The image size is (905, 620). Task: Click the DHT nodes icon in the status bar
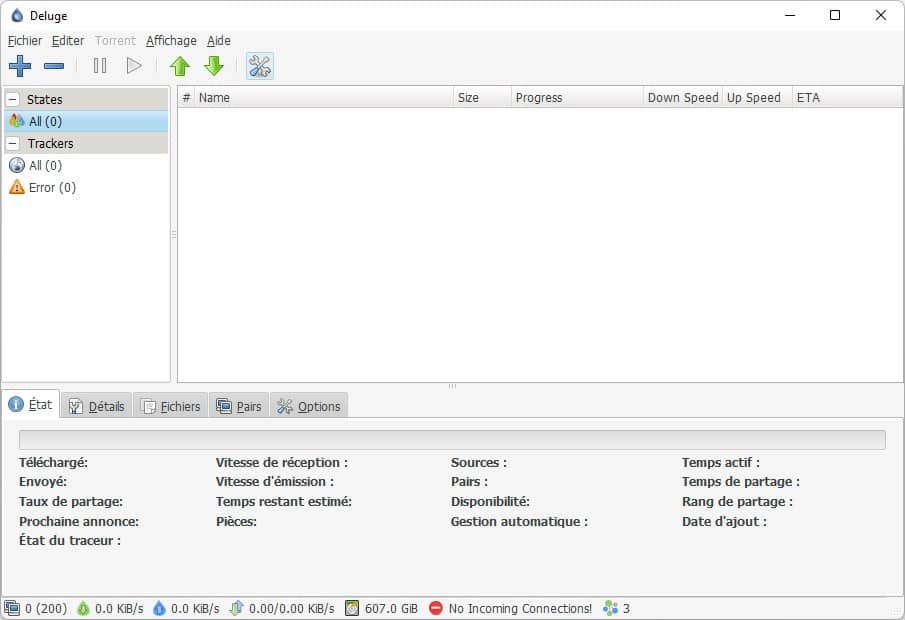(x=610, y=608)
